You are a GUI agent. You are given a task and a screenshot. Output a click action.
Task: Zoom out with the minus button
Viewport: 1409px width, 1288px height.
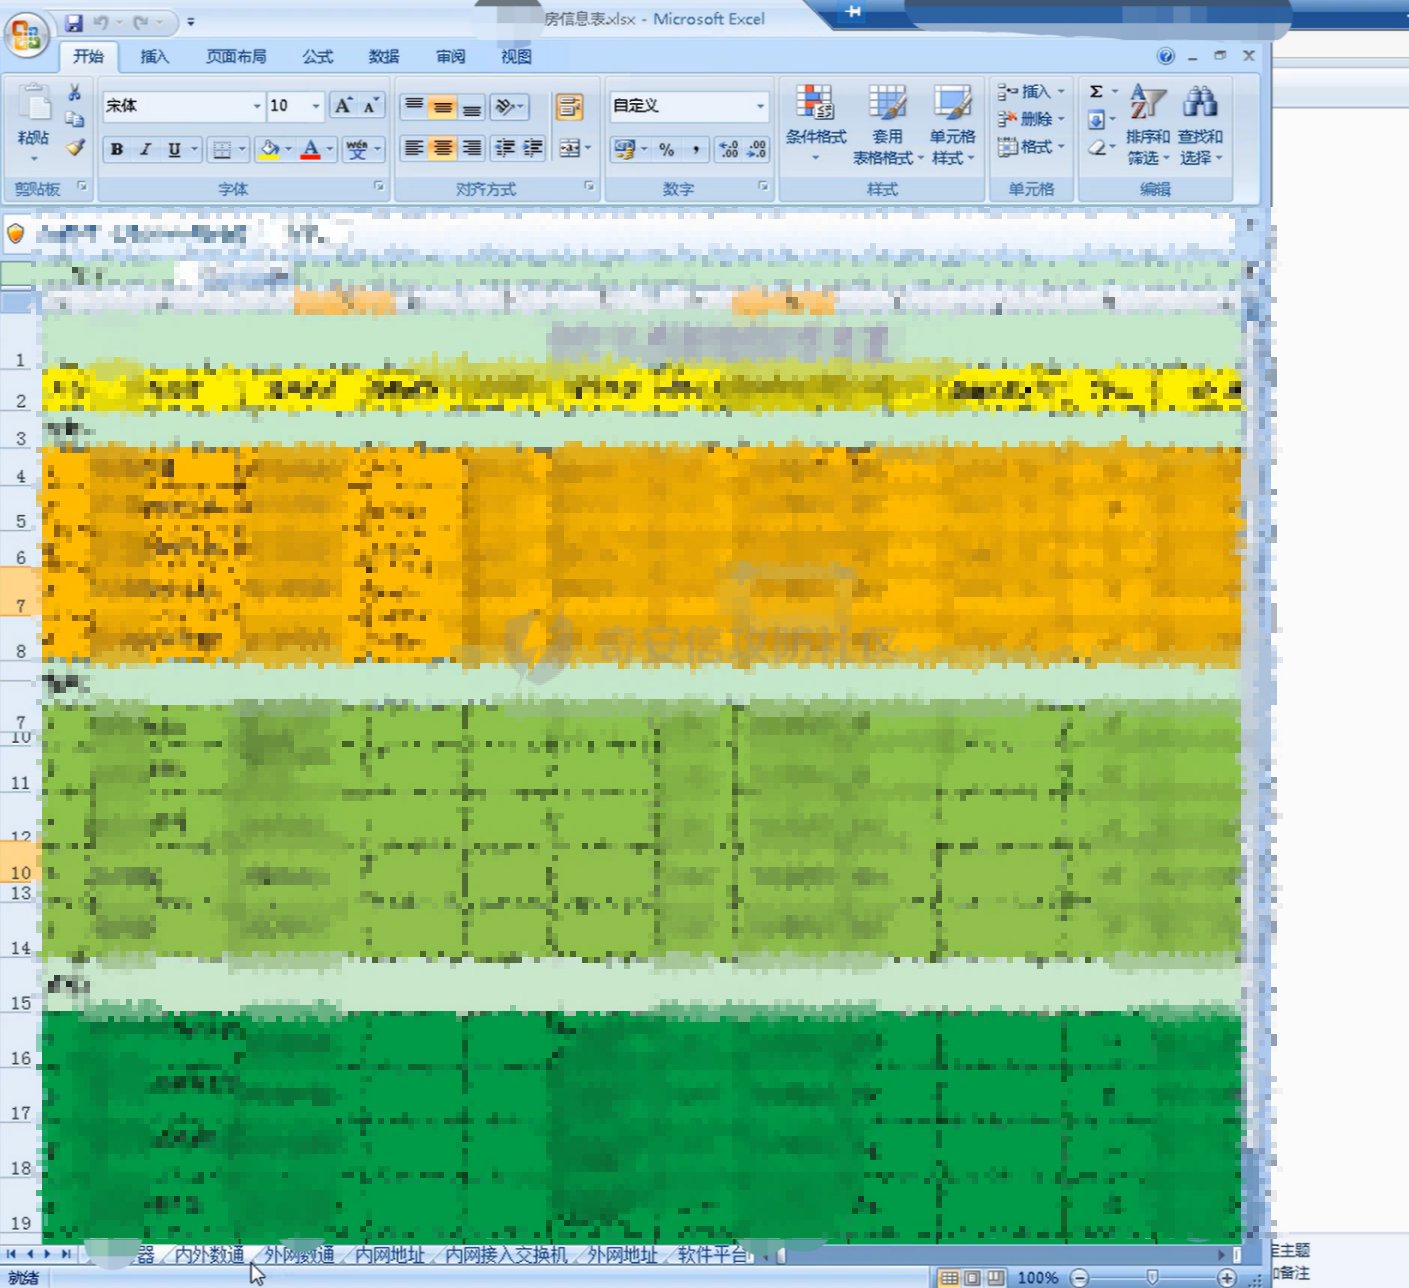click(1079, 1277)
